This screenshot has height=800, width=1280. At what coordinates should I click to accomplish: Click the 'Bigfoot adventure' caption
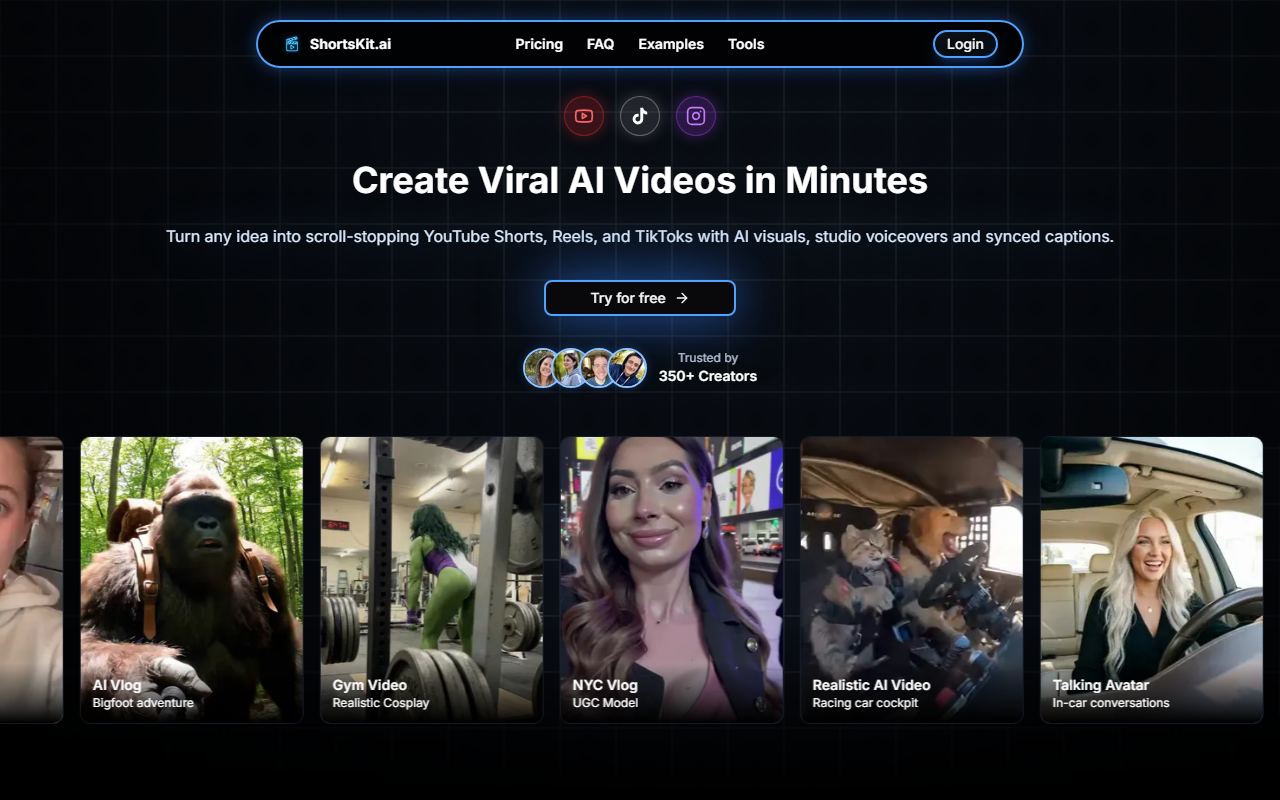tap(143, 703)
